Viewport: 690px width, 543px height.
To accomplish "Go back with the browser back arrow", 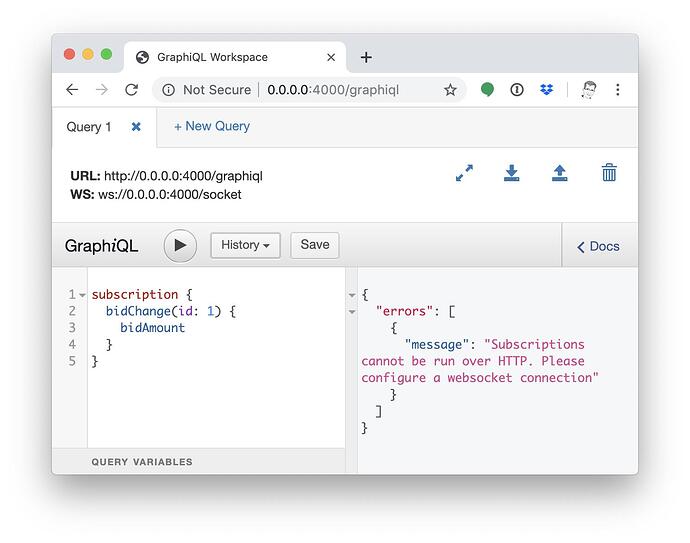I will tap(72, 90).
